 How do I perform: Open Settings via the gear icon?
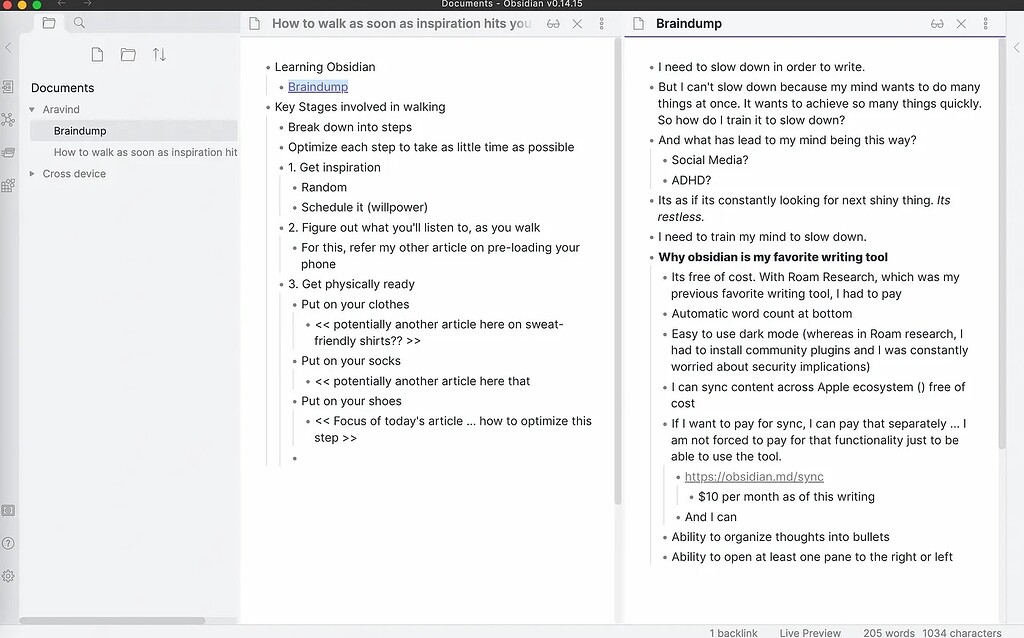point(9,575)
